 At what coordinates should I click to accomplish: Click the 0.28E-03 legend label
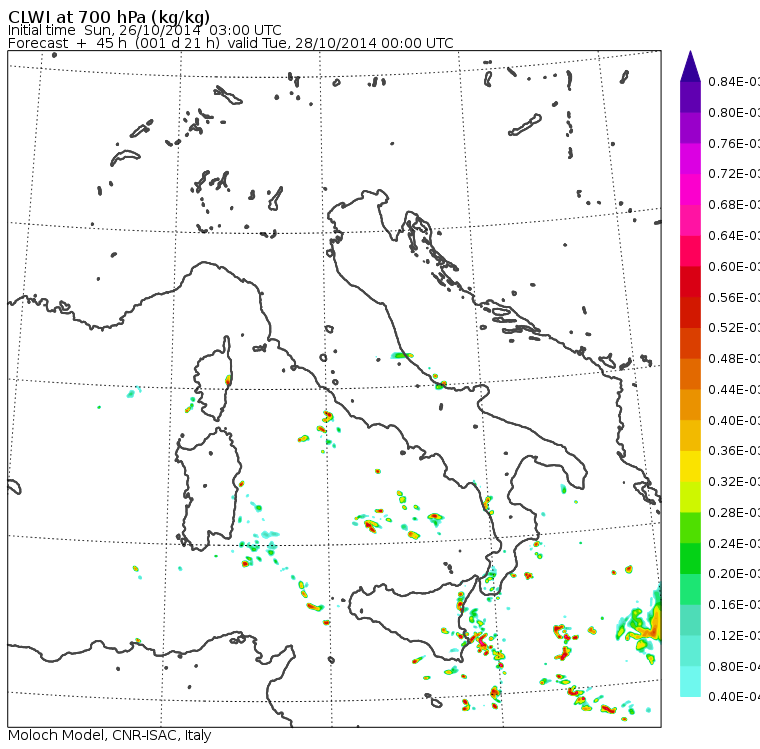[x=734, y=512]
